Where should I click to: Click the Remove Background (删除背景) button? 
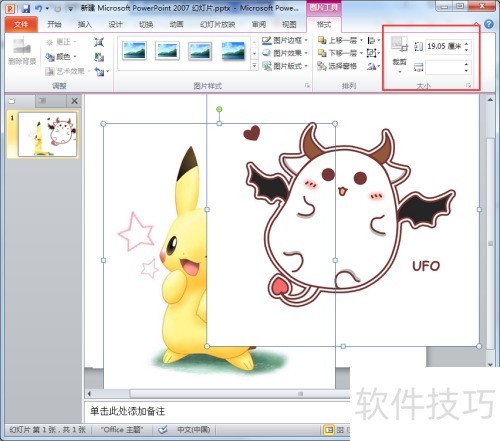coord(22,52)
